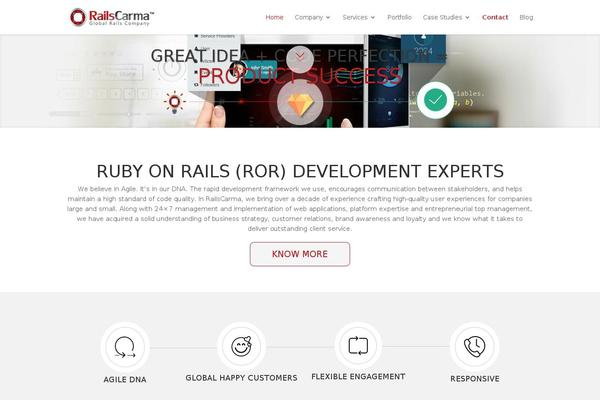This screenshot has height=400, width=600.
Task: Click the Flexible Engagement arrows icon
Action: click(x=358, y=345)
